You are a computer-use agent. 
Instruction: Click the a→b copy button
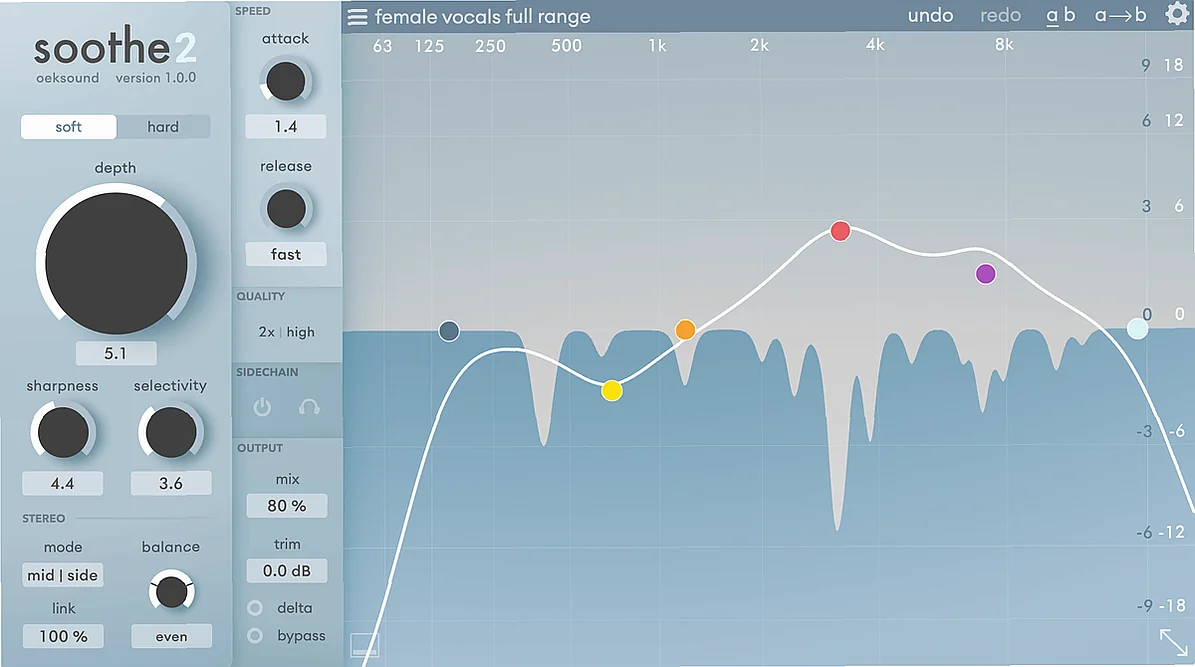(1120, 16)
